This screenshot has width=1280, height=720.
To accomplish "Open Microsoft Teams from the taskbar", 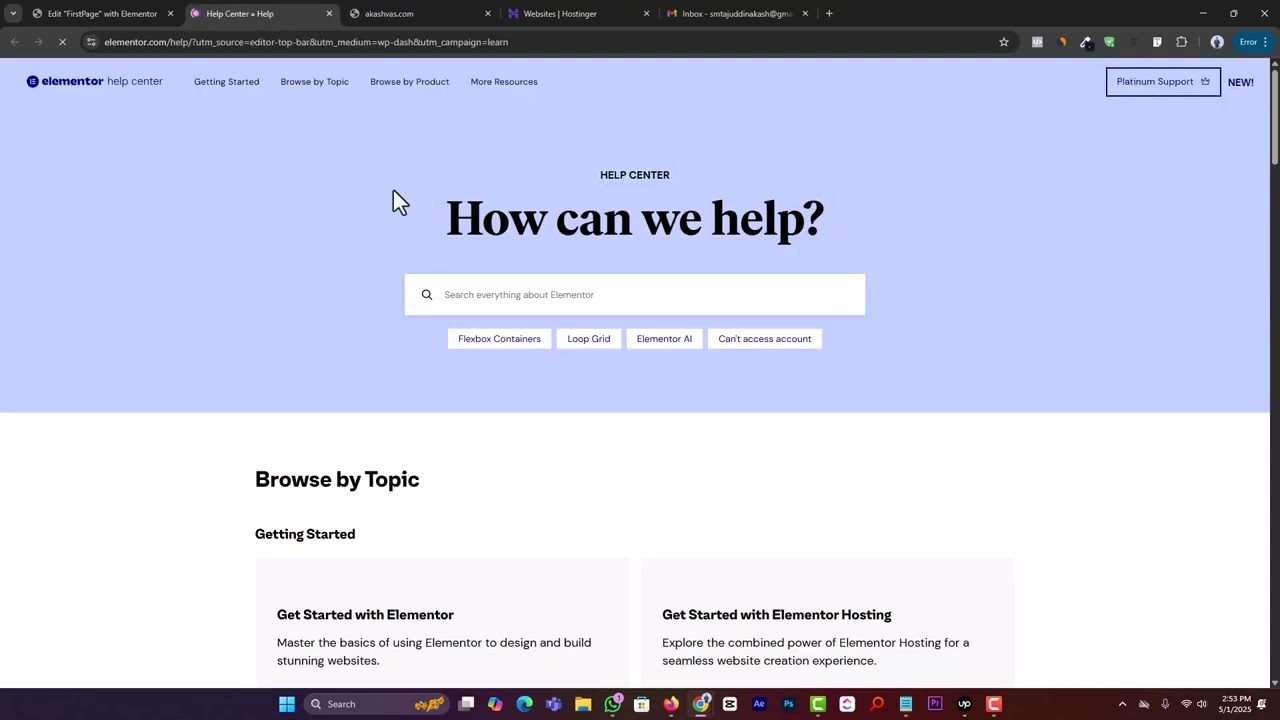I will click(554, 704).
